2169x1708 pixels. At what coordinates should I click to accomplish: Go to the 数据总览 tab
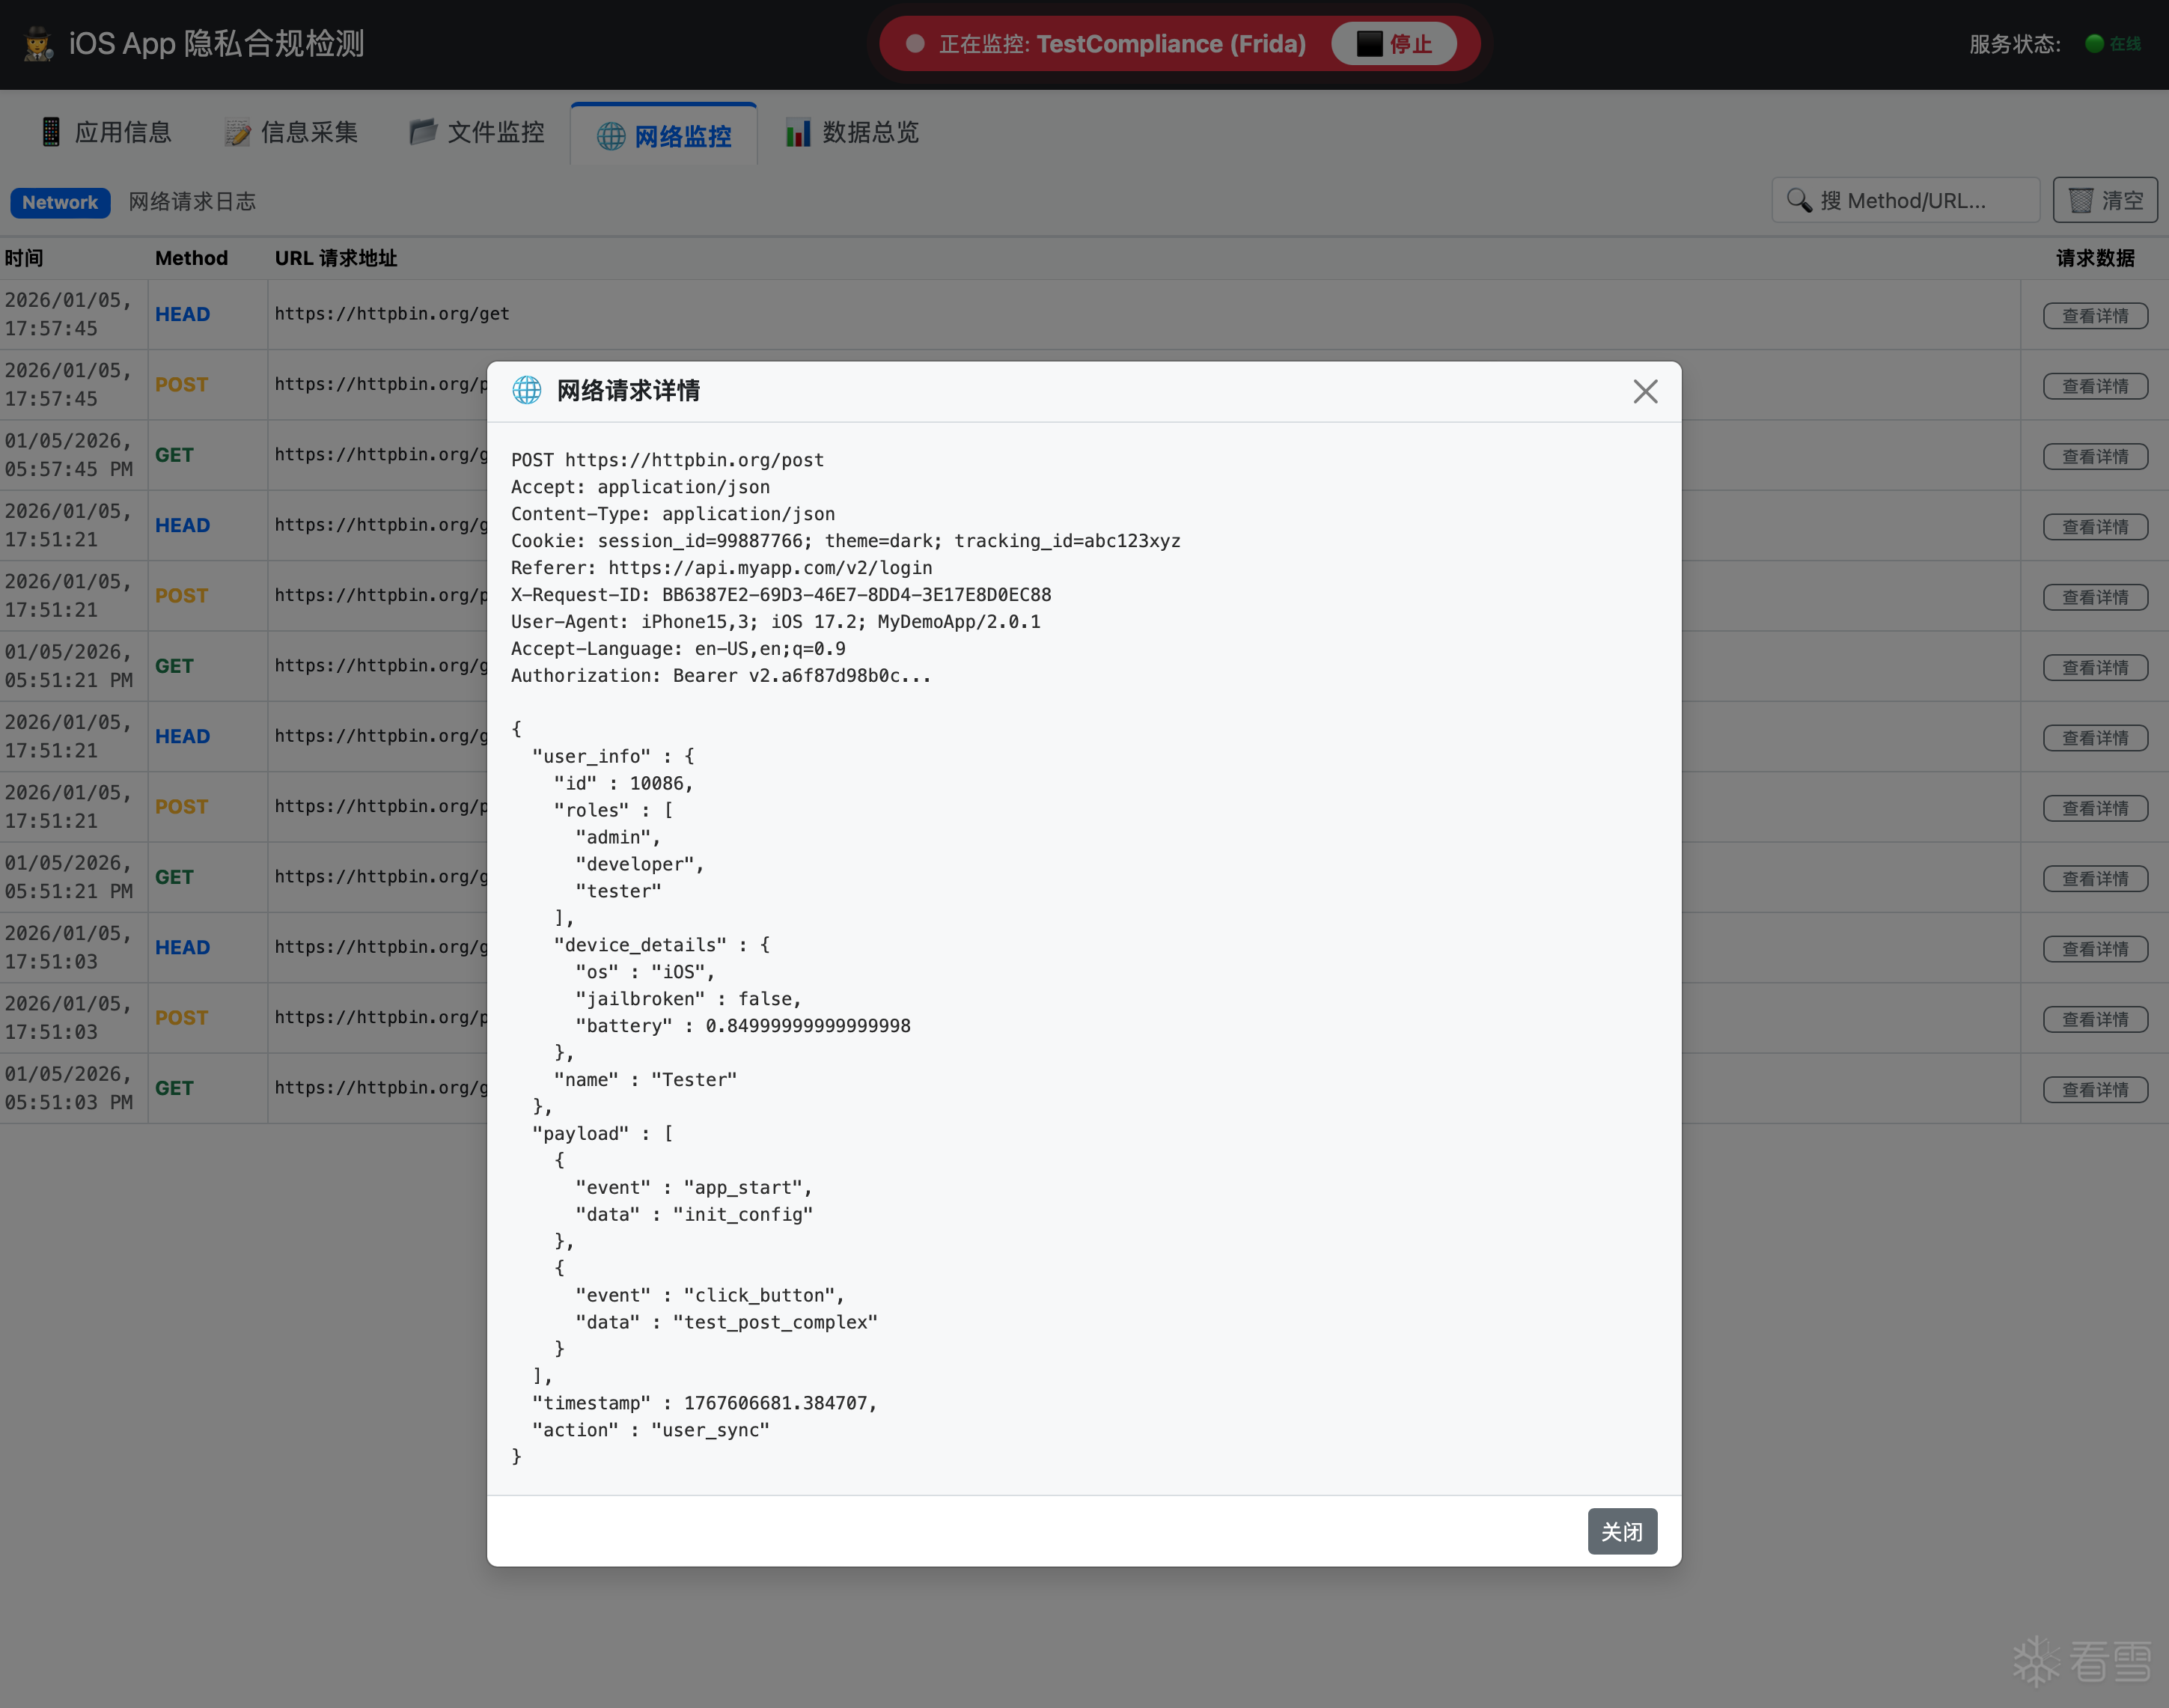[852, 132]
